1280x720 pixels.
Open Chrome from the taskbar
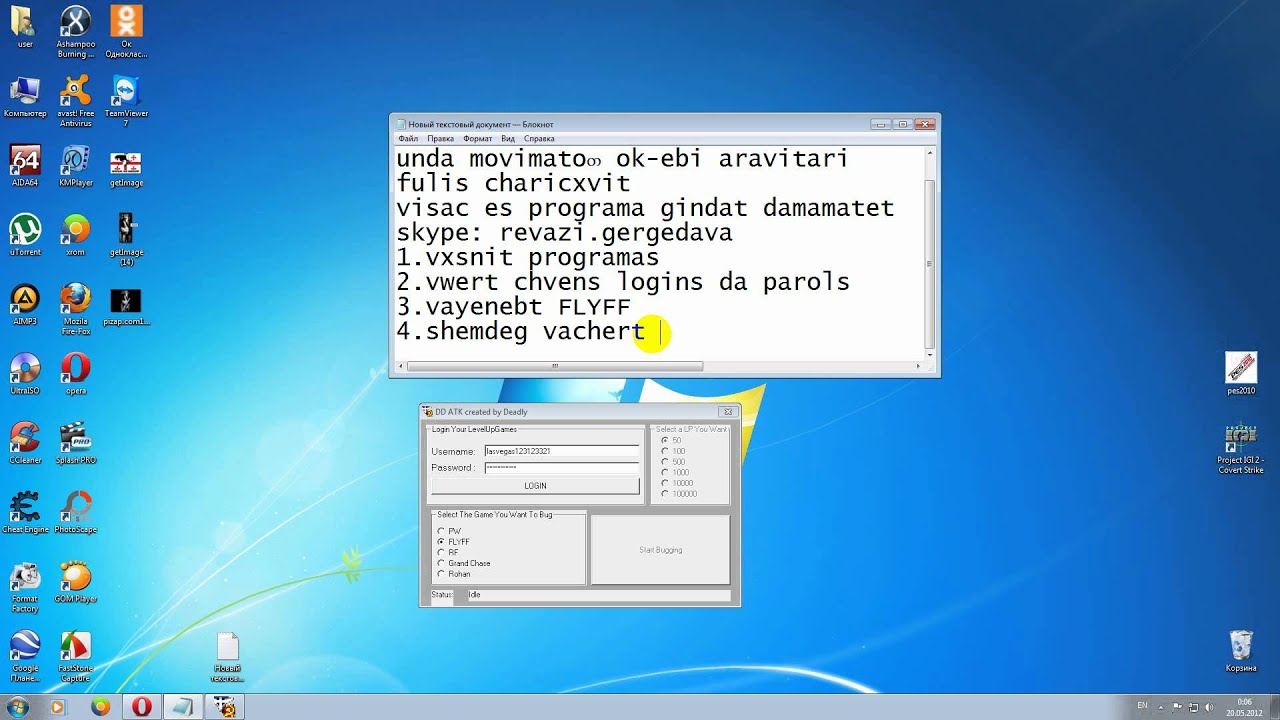click(x=100, y=707)
